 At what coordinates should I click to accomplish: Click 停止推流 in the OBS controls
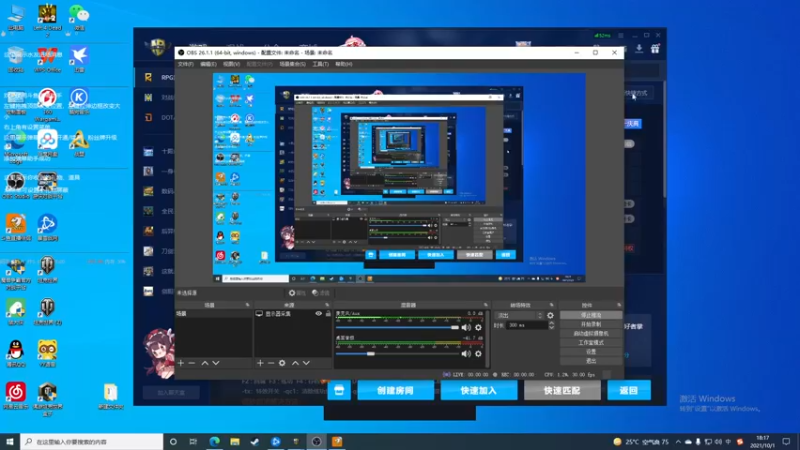click(591, 315)
